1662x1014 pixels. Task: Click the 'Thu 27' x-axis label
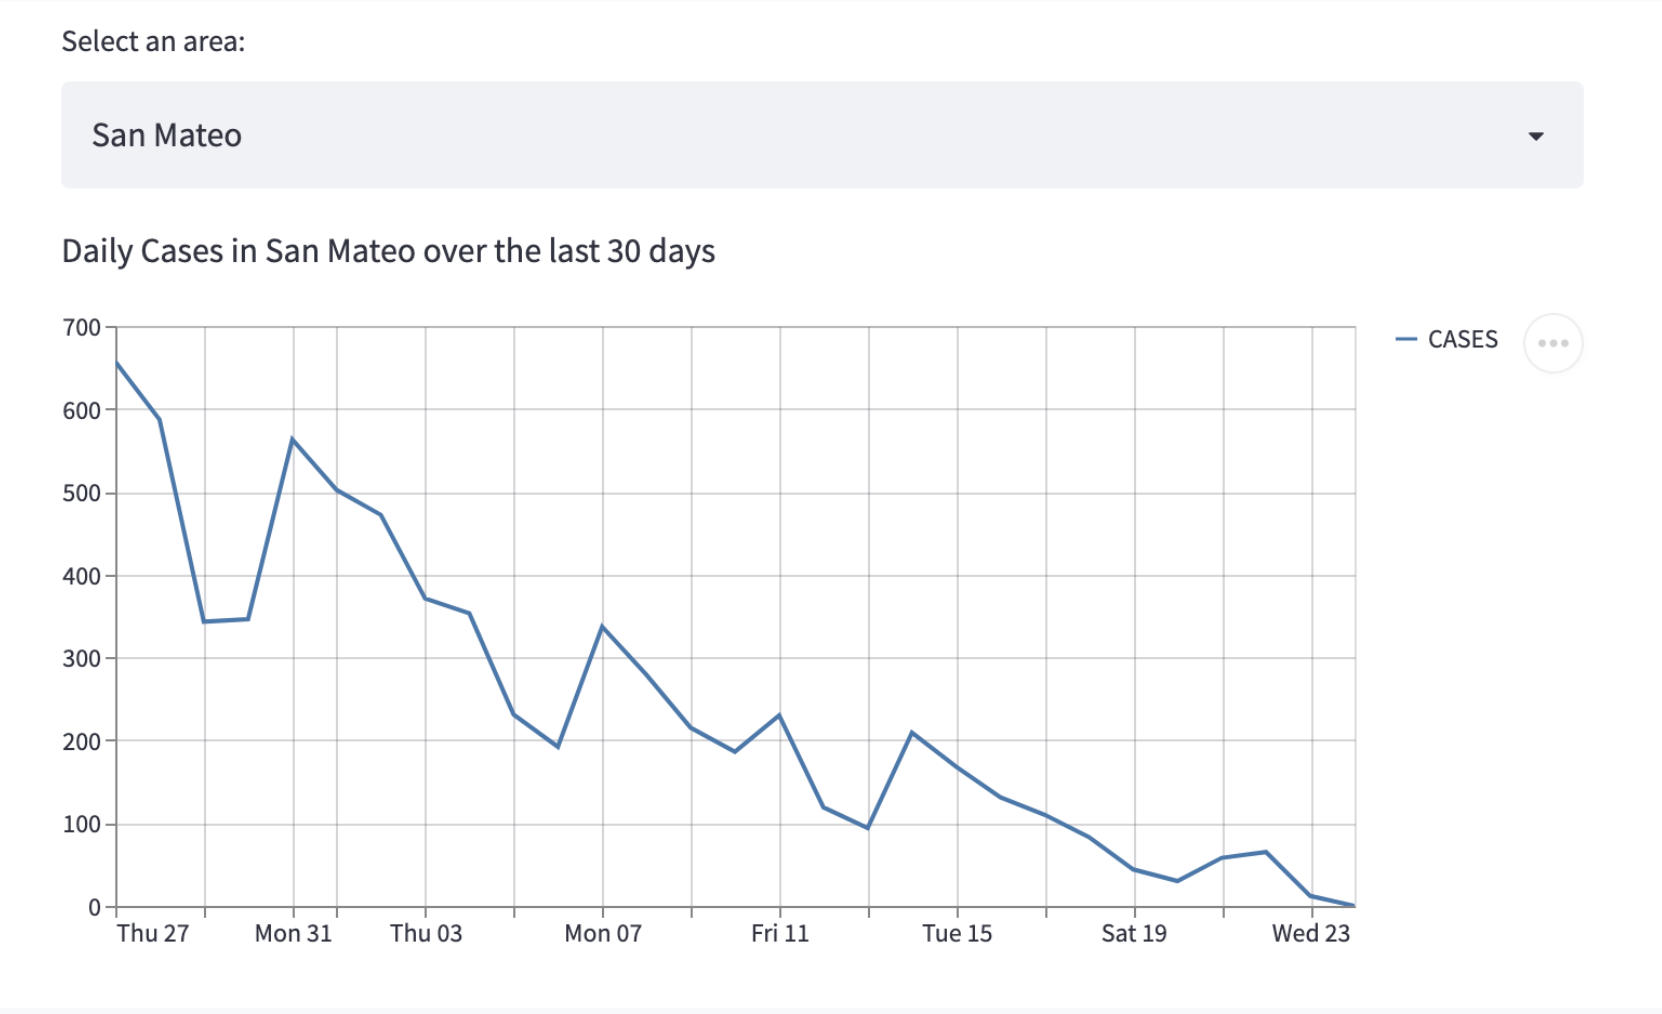(x=152, y=933)
